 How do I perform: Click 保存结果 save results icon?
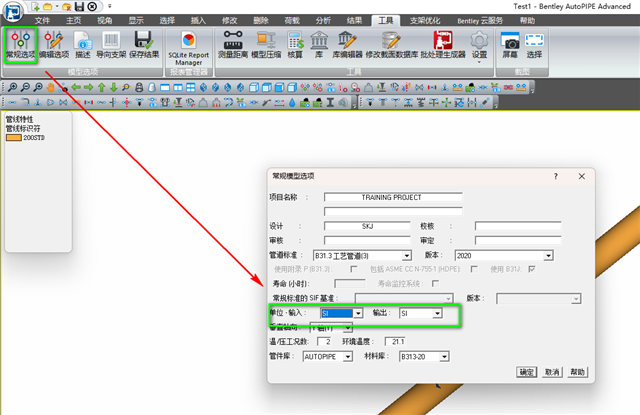pos(144,44)
